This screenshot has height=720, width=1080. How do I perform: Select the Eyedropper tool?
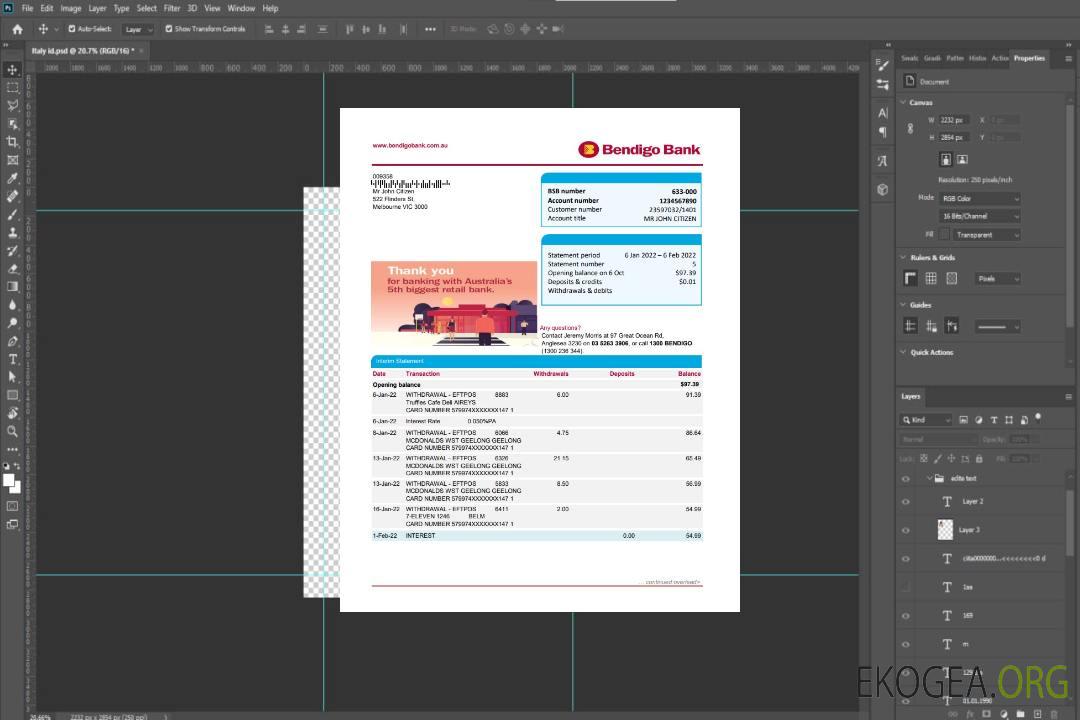coord(12,178)
